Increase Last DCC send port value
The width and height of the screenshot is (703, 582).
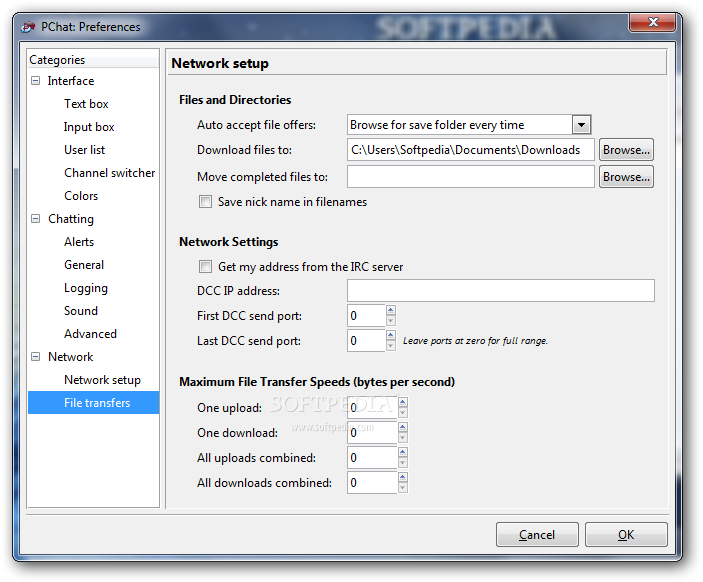tap(391, 335)
